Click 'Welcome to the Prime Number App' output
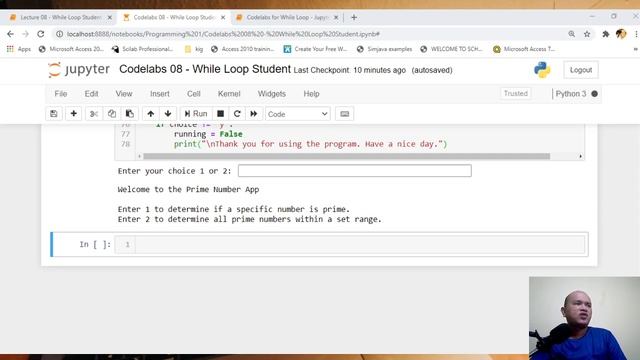 coord(188,189)
